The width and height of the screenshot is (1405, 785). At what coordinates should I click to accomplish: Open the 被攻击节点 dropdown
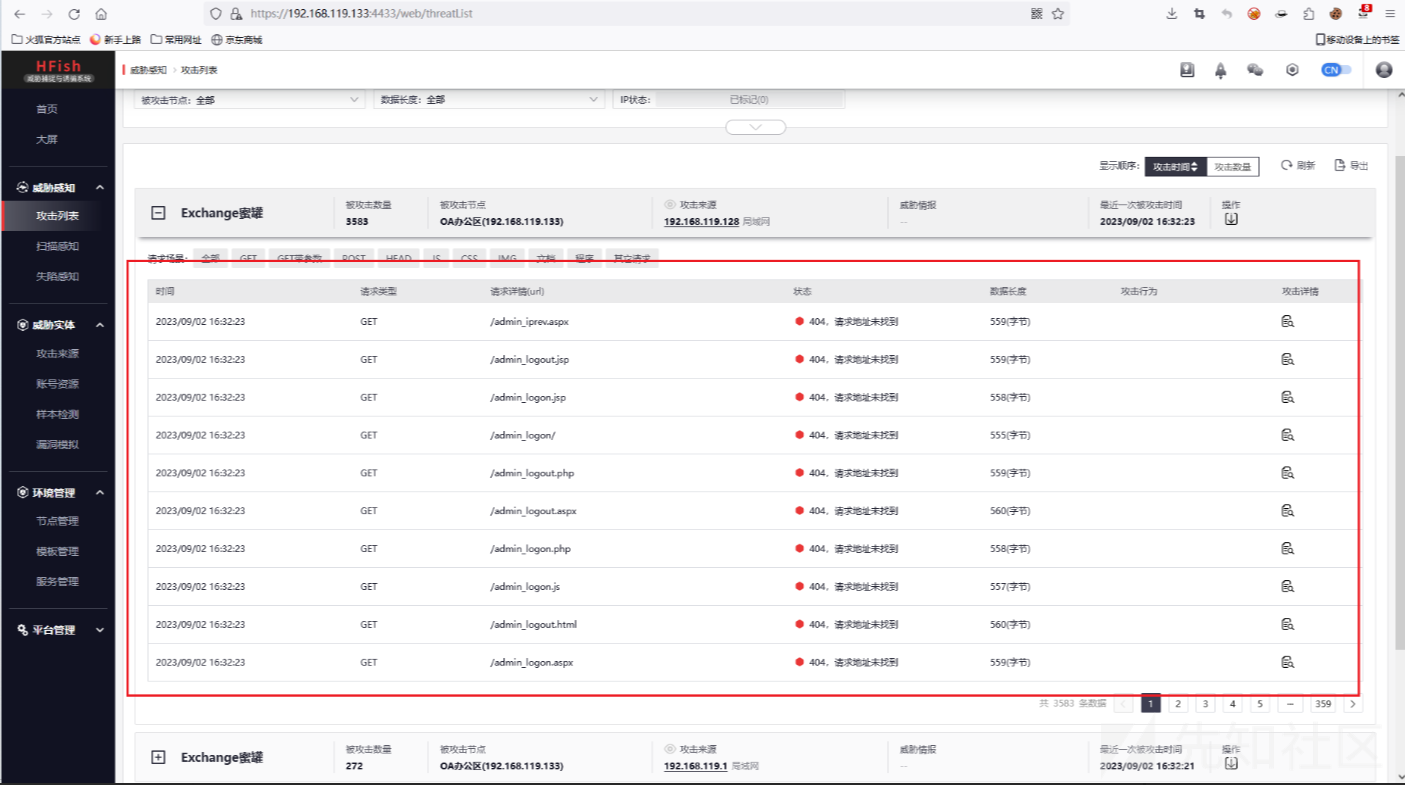250,100
